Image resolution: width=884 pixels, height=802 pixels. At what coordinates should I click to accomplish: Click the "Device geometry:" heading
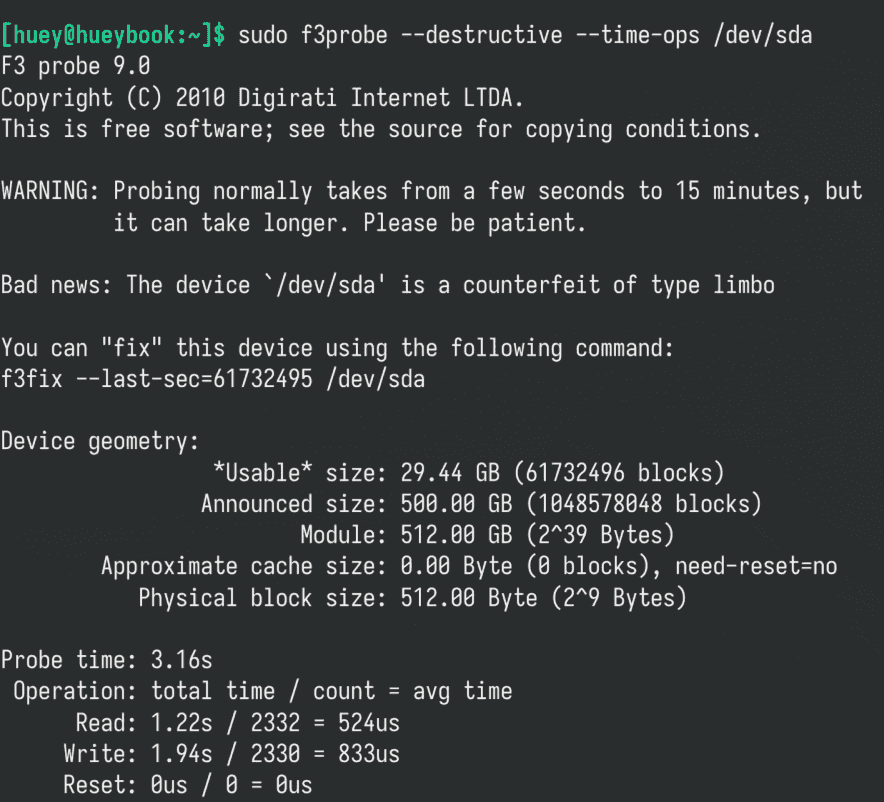[x=101, y=441]
